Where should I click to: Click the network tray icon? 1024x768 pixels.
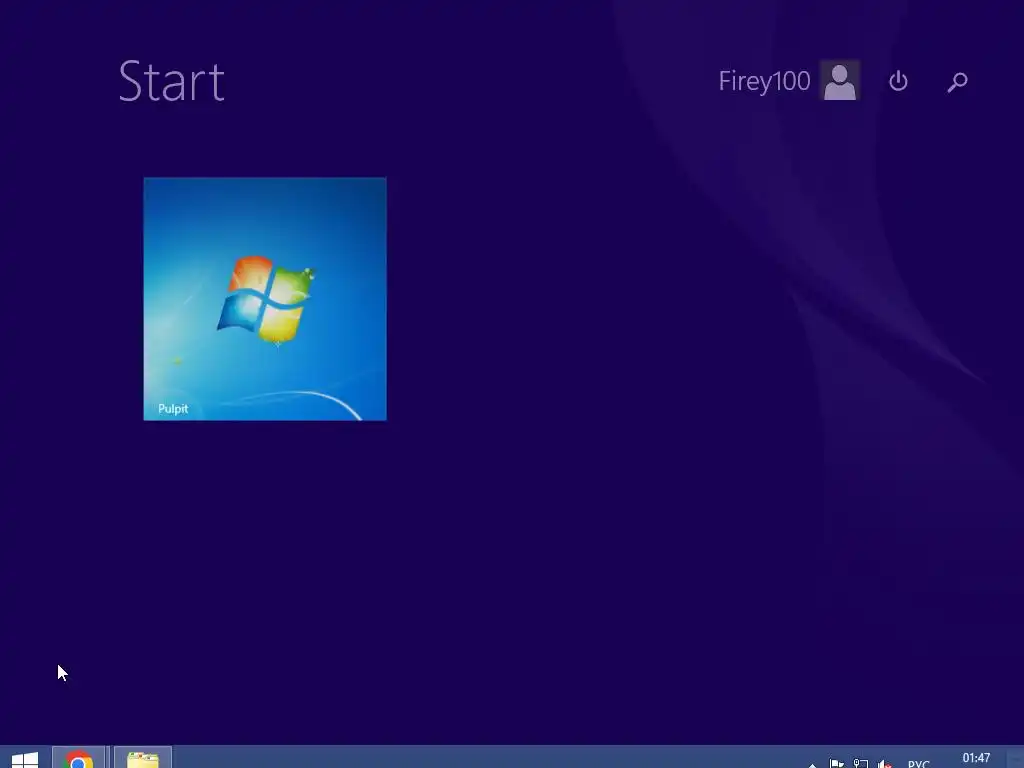861,763
